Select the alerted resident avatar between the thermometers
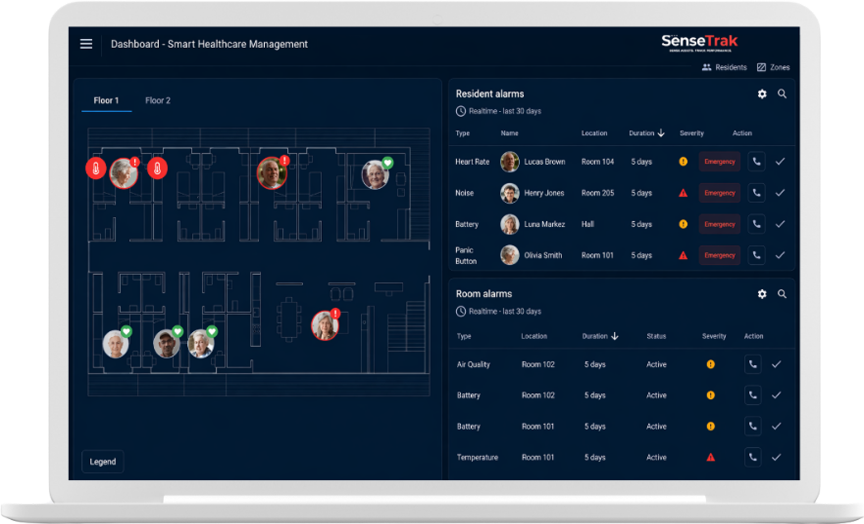Screen dimensions: 864x524 click(x=124, y=174)
